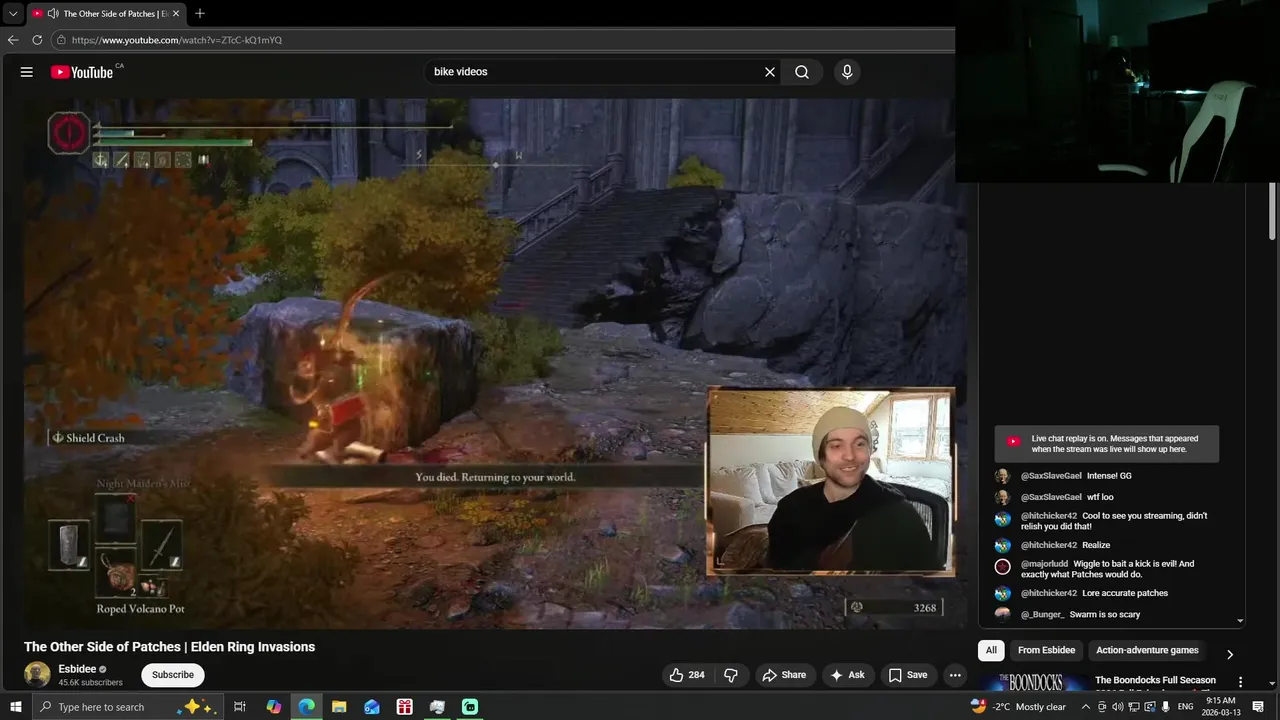Screen dimensions: 1280x720
Task: Switch input language via ENG
Action: point(1185,707)
